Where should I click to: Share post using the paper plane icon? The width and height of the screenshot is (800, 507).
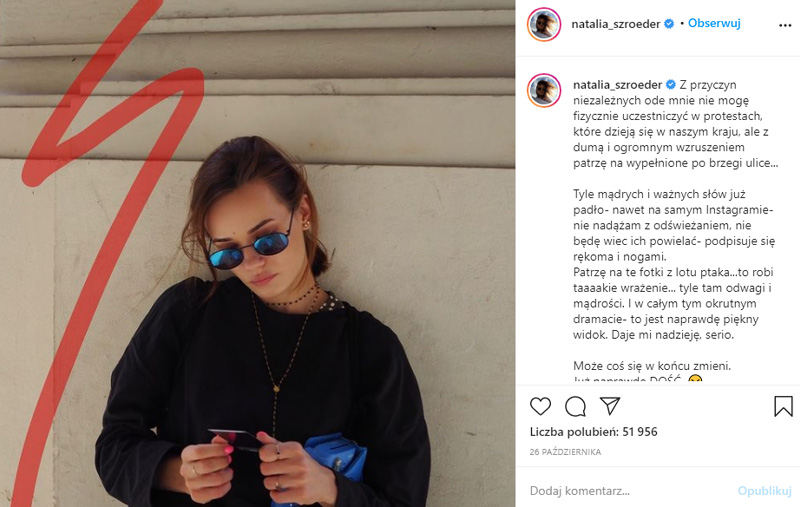click(x=610, y=405)
